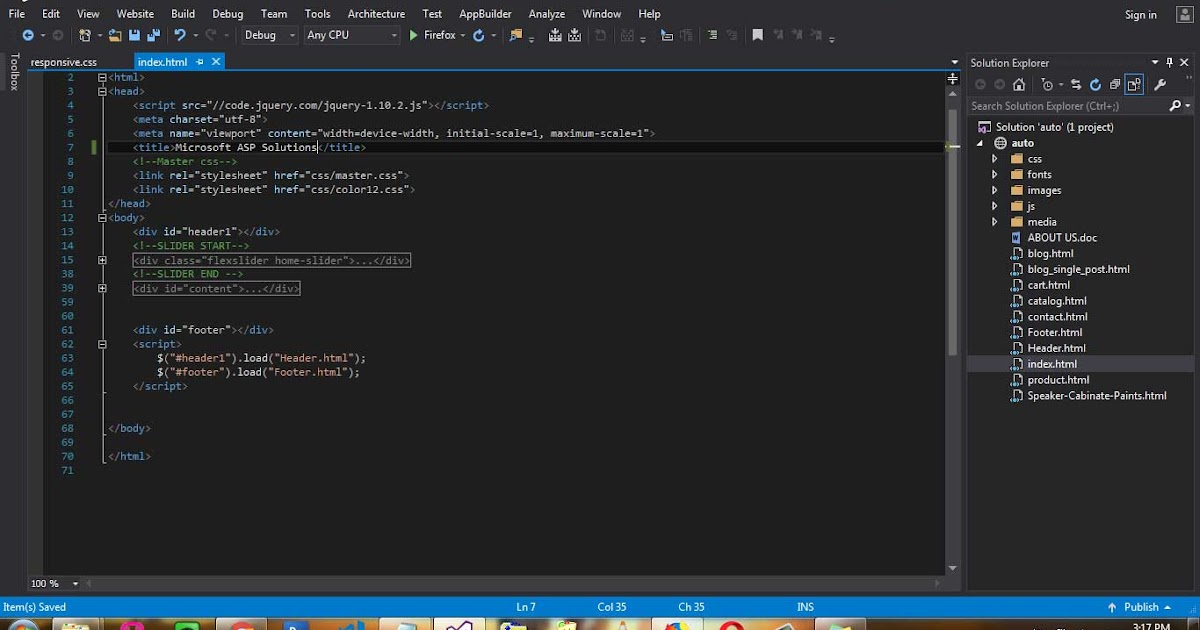Expand the css folder in Solution Explorer
1200x630 pixels.
click(994, 158)
